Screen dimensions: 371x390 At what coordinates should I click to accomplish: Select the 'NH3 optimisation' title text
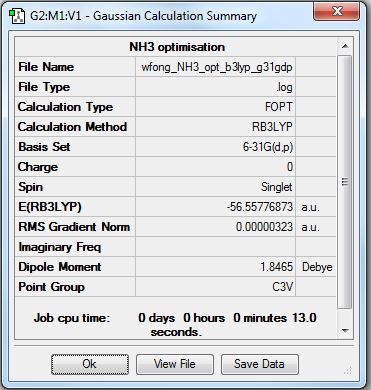[x=177, y=47]
